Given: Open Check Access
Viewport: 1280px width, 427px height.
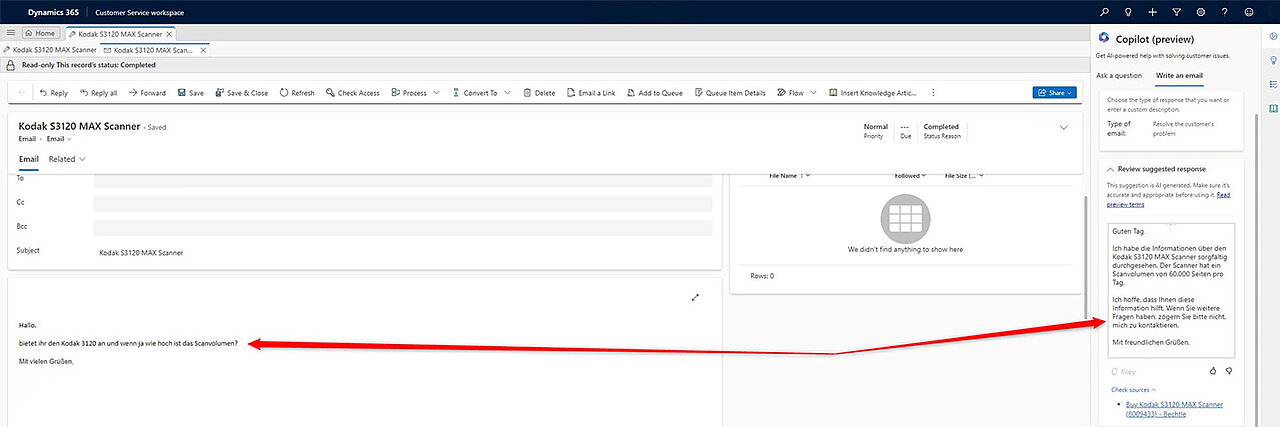Looking at the screenshot, I should [x=352, y=93].
